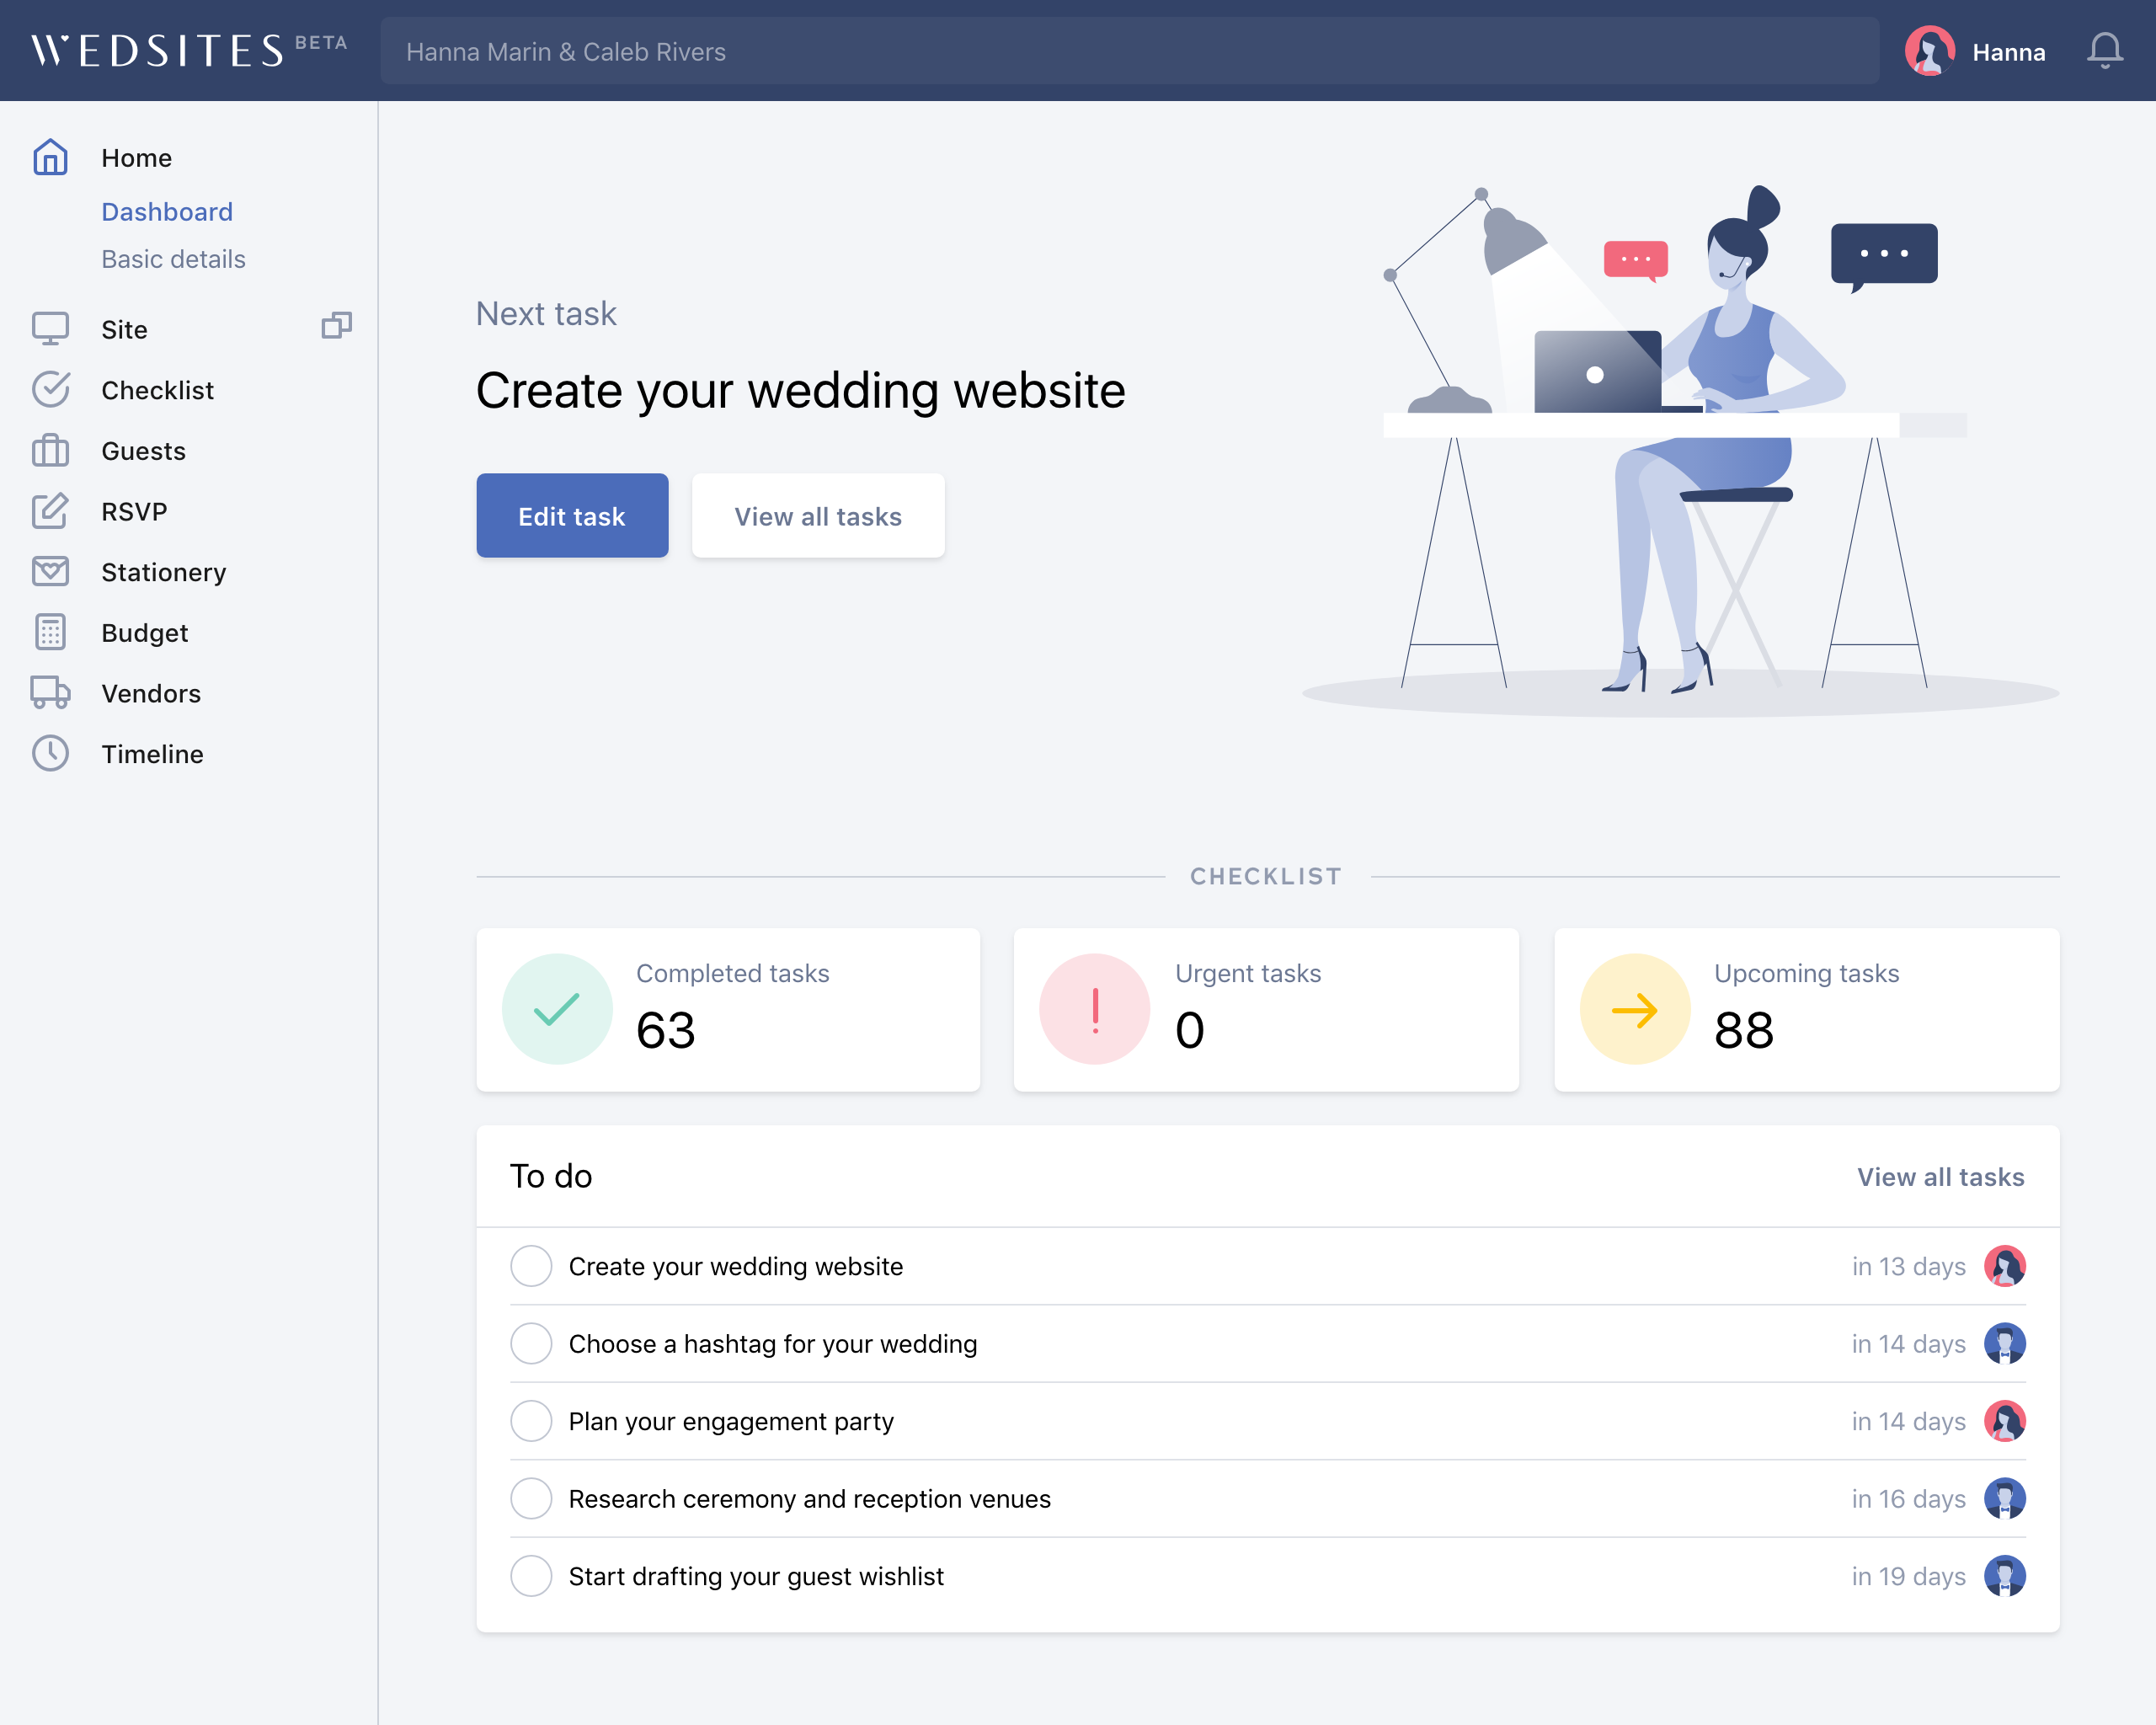
Task: Click View all tasks button under Next task
Action: click(818, 516)
